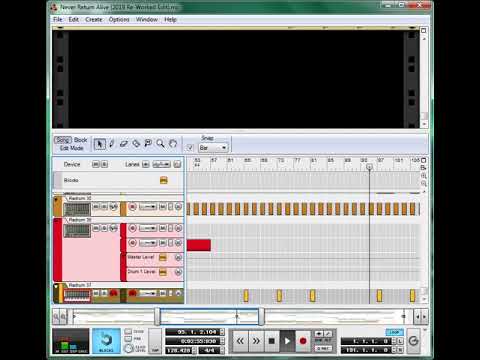Select the Magnify tool
Screen dimensions: 480x360
coord(160,144)
